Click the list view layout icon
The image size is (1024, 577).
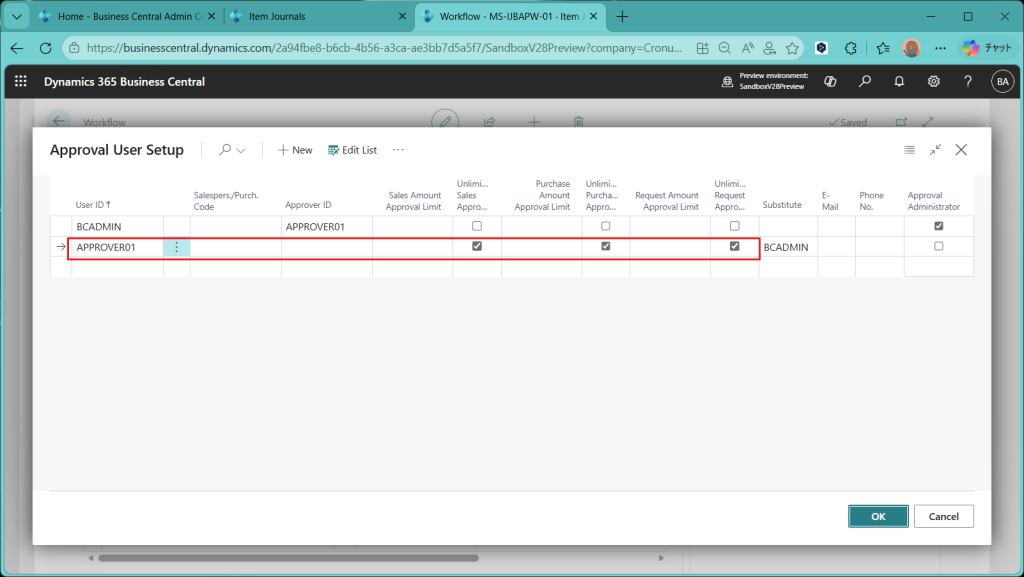tap(909, 150)
